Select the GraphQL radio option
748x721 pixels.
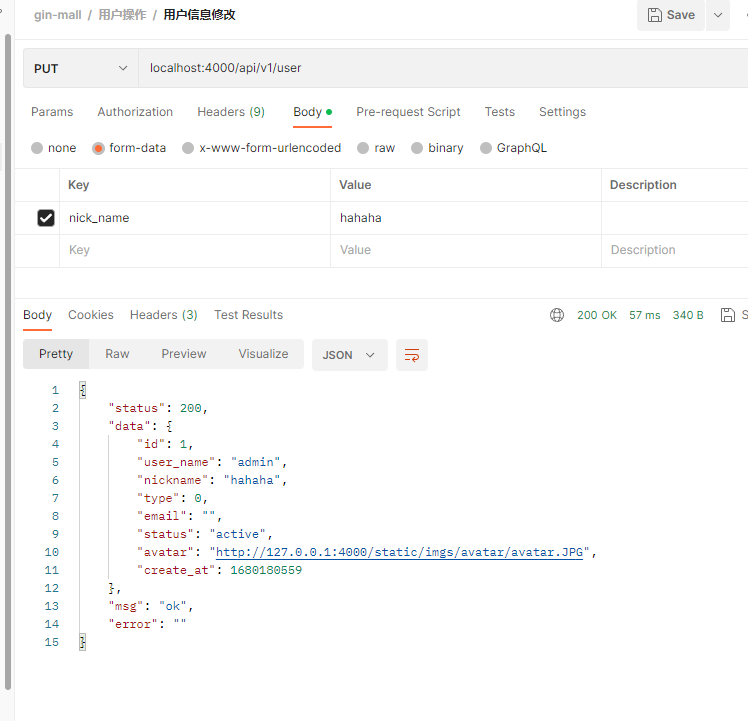pyautogui.click(x=487, y=148)
